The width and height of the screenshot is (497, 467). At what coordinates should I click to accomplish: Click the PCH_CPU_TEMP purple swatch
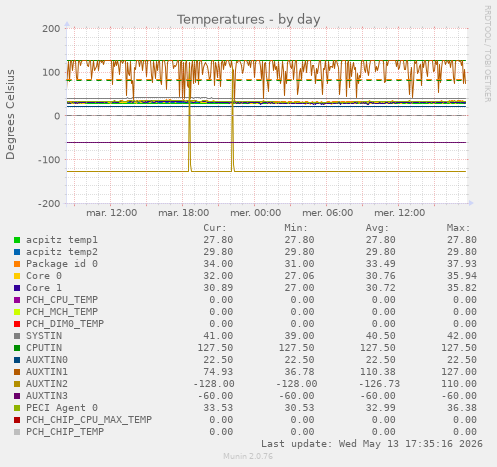tap(17, 300)
